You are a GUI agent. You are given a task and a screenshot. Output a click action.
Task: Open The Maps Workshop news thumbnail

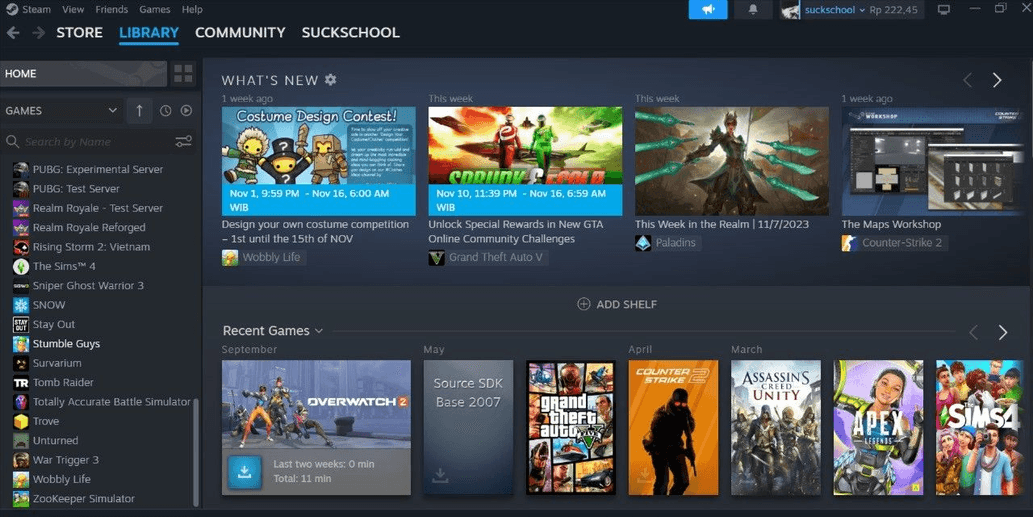[932, 161]
